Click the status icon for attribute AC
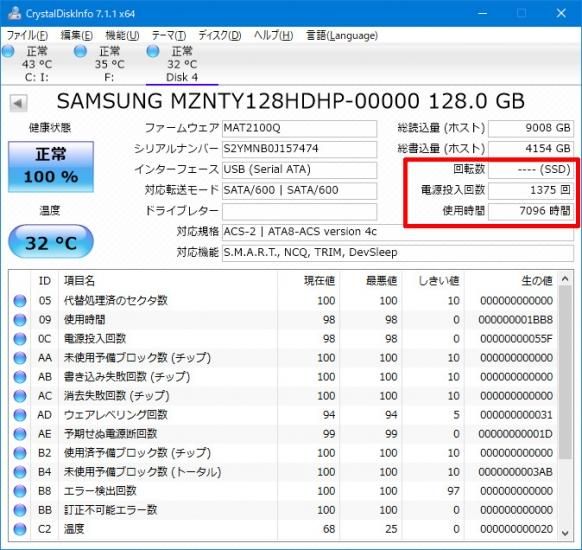 20,396
